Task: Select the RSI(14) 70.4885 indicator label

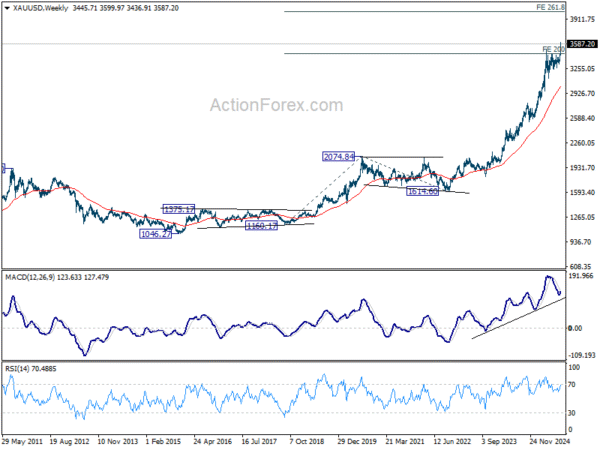Action: [31, 369]
